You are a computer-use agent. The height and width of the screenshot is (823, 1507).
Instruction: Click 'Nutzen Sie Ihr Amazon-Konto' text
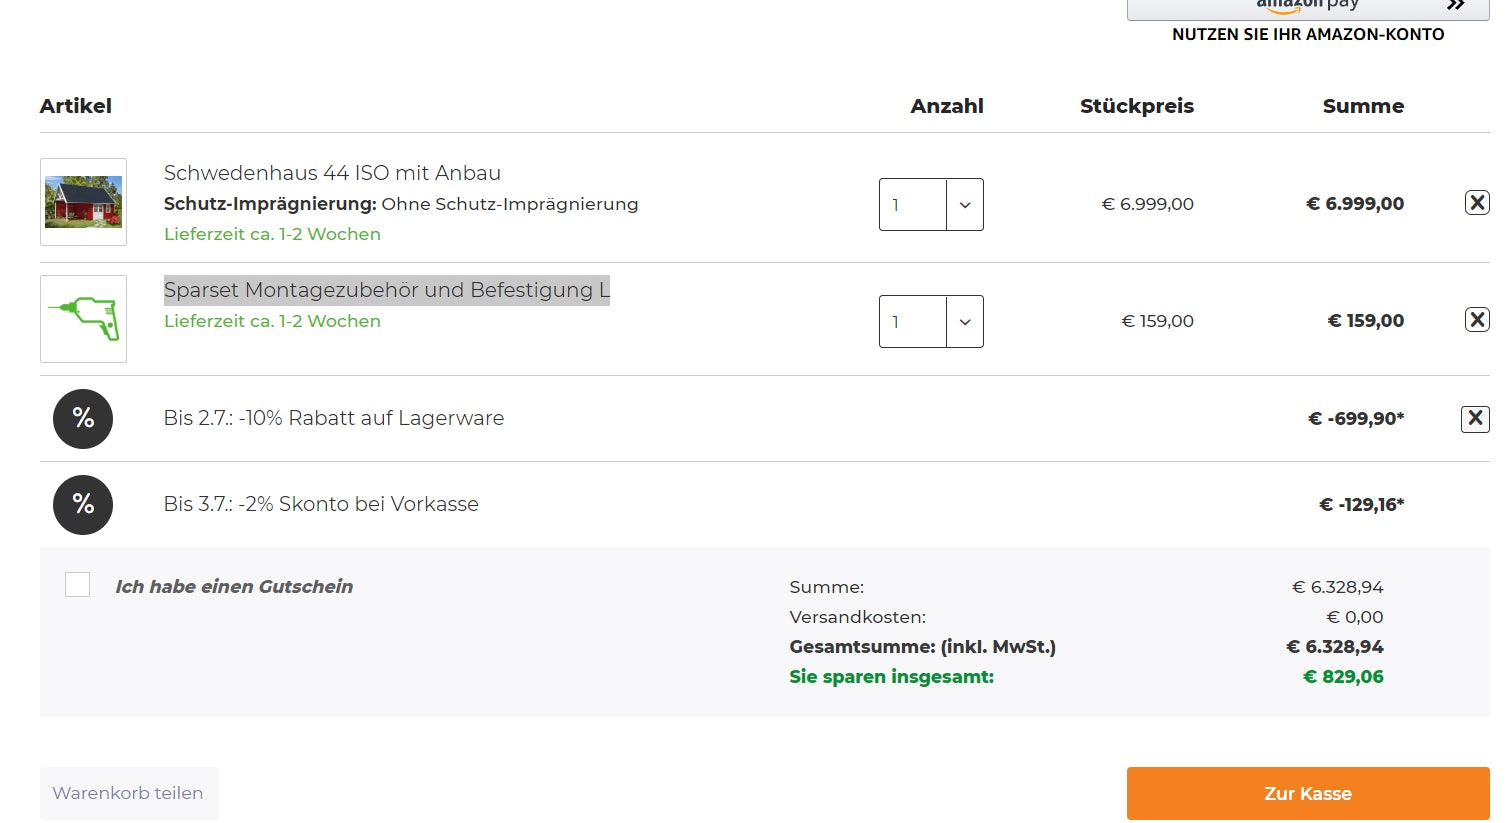point(1308,34)
